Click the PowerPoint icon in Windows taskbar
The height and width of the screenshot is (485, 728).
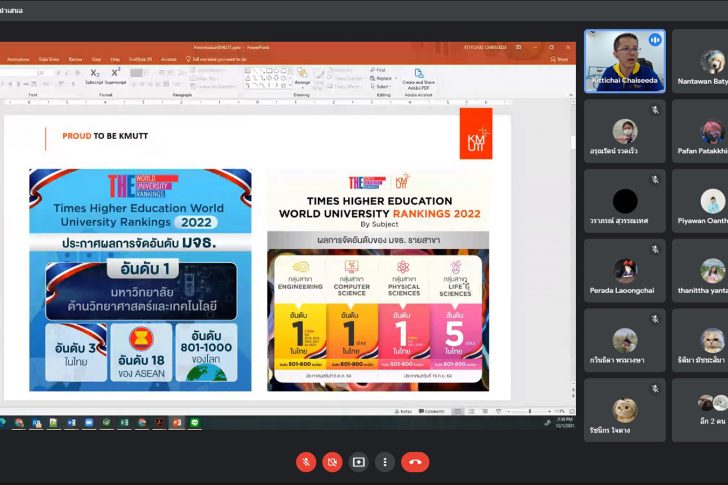(x=176, y=423)
